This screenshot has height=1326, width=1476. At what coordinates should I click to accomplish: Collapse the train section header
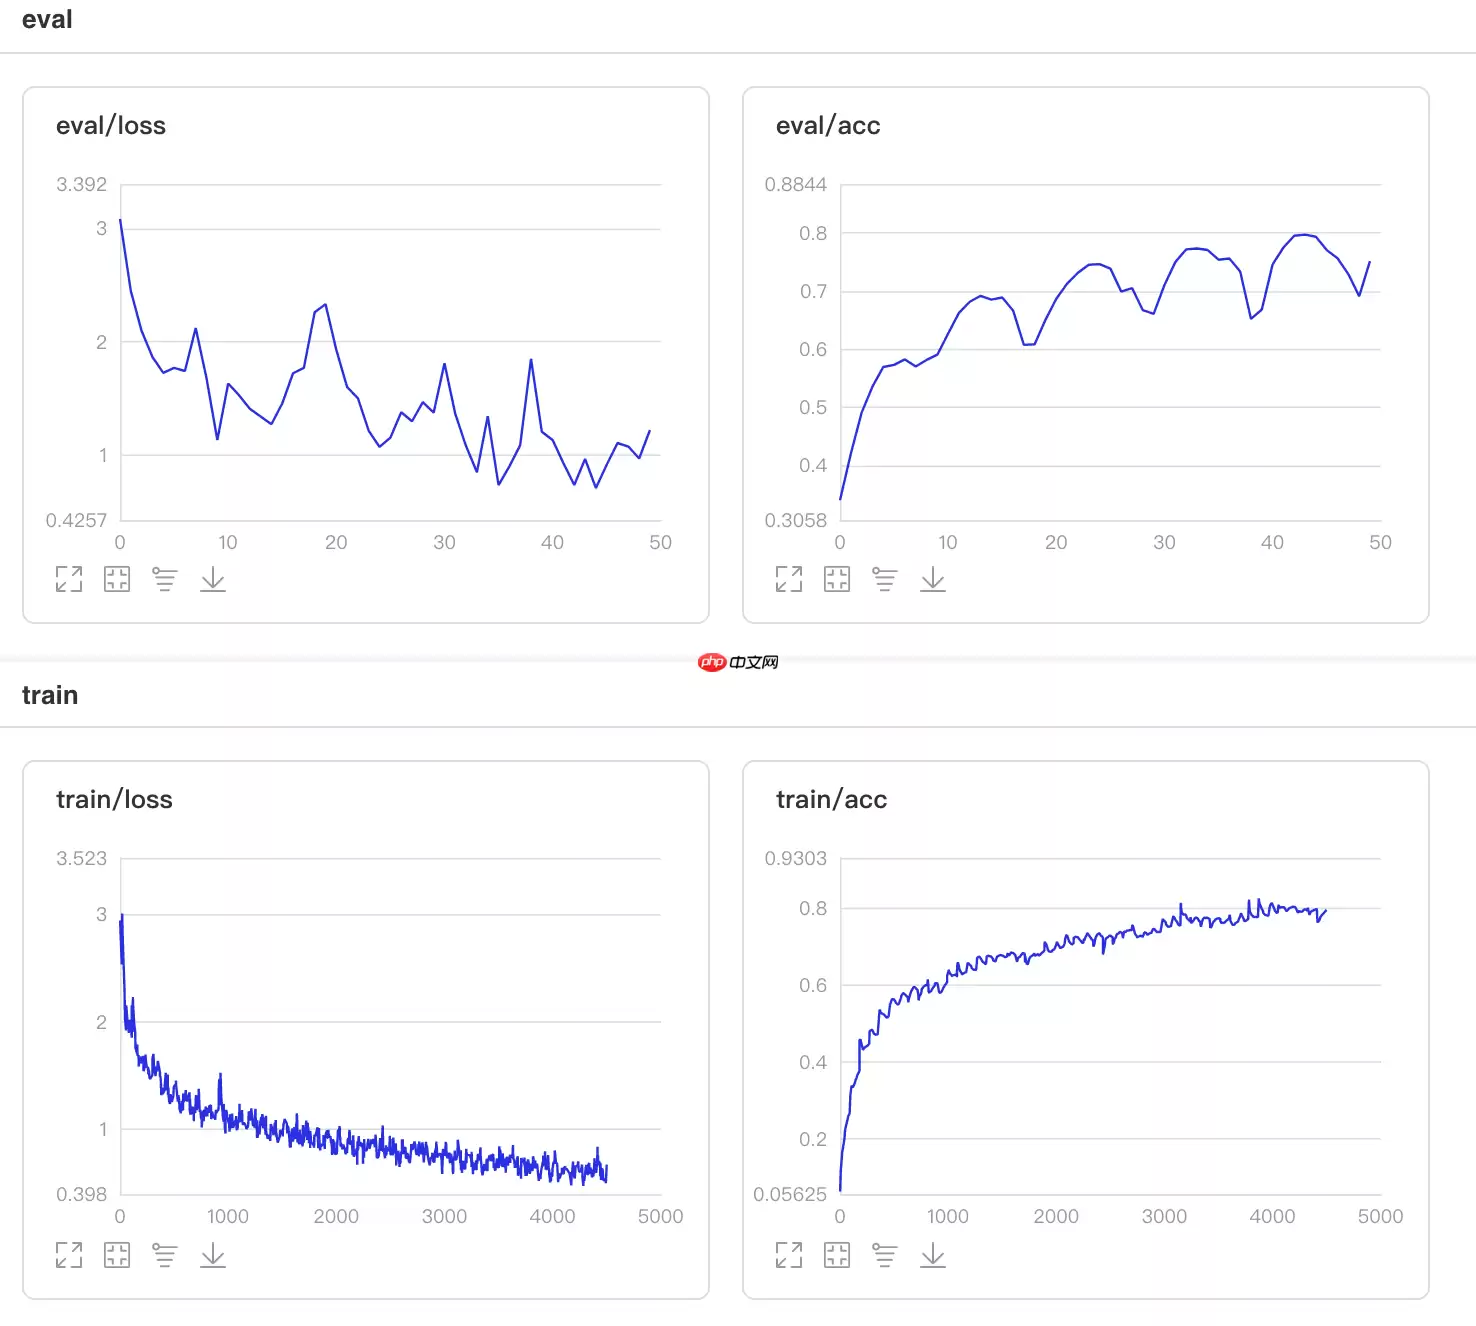[50, 695]
